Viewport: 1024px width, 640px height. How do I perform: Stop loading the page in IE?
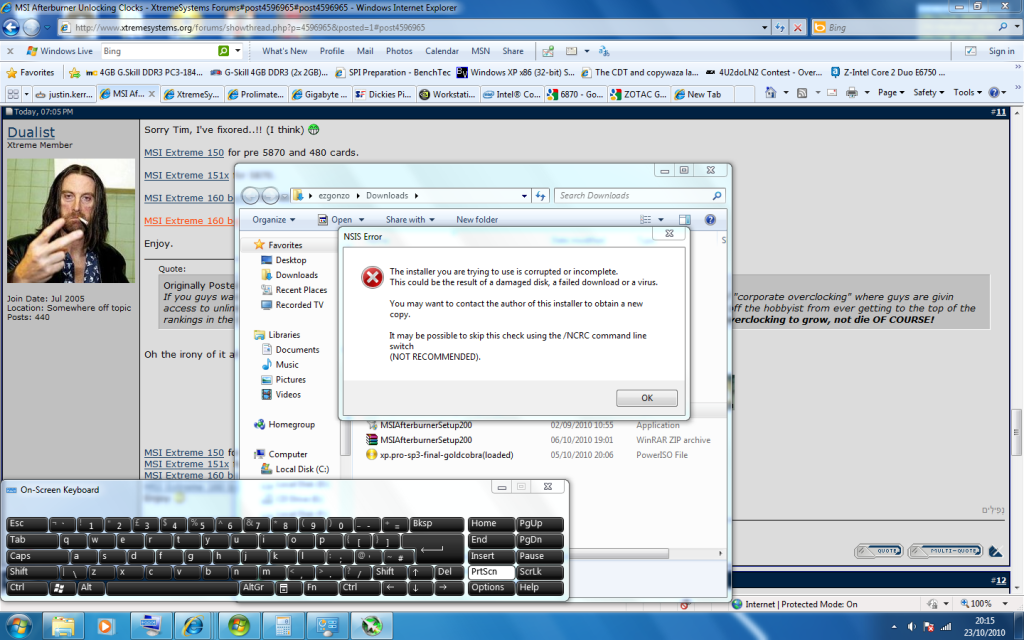coord(797,27)
